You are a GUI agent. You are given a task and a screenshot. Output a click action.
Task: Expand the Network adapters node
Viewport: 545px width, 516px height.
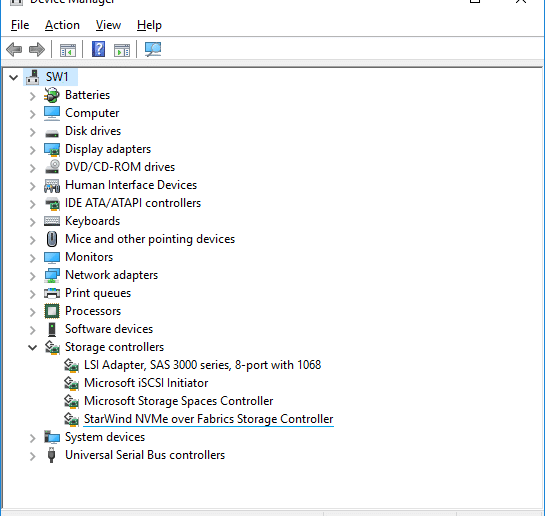(x=32, y=276)
